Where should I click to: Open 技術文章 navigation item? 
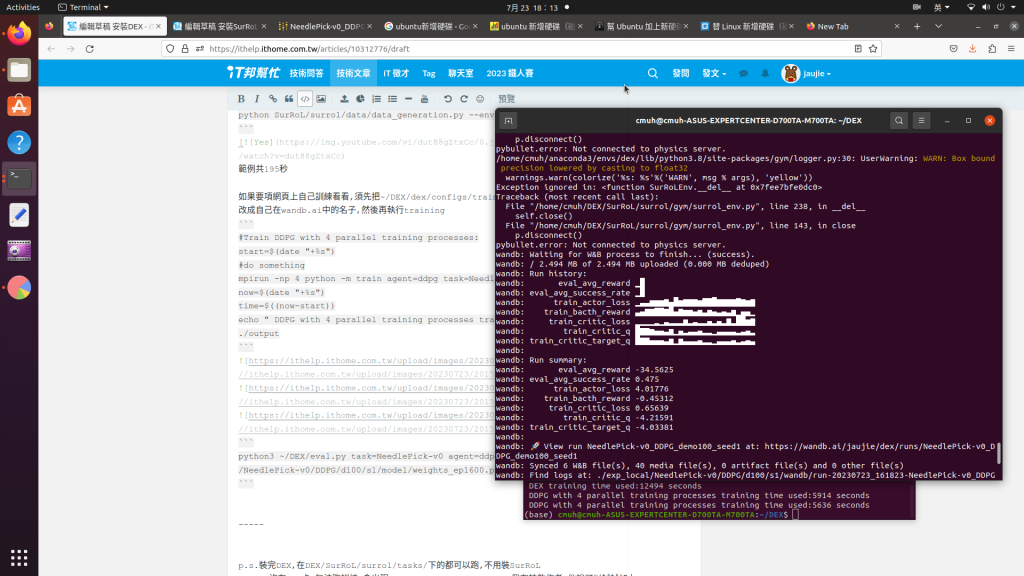pyautogui.click(x=353, y=73)
